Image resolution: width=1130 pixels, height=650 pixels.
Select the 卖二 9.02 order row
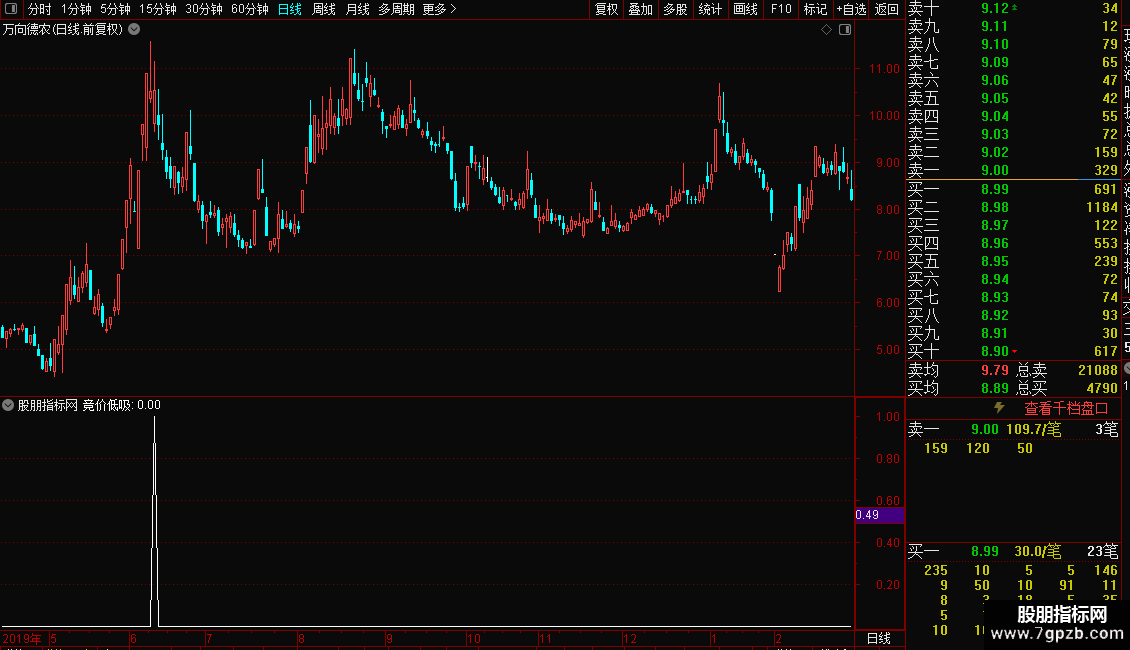pyautogui.click(x=1013, y=152)
